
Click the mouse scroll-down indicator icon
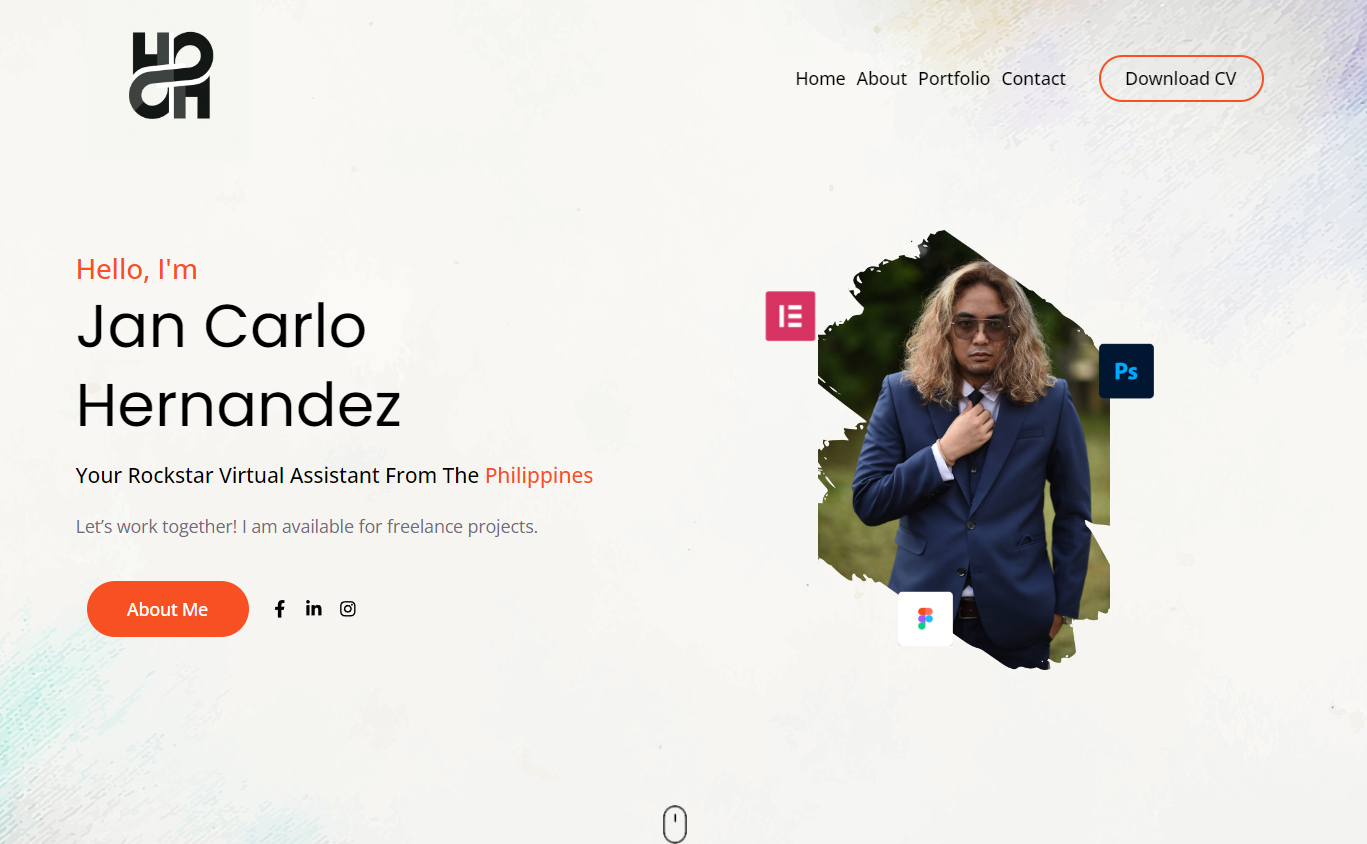(675, 824)
